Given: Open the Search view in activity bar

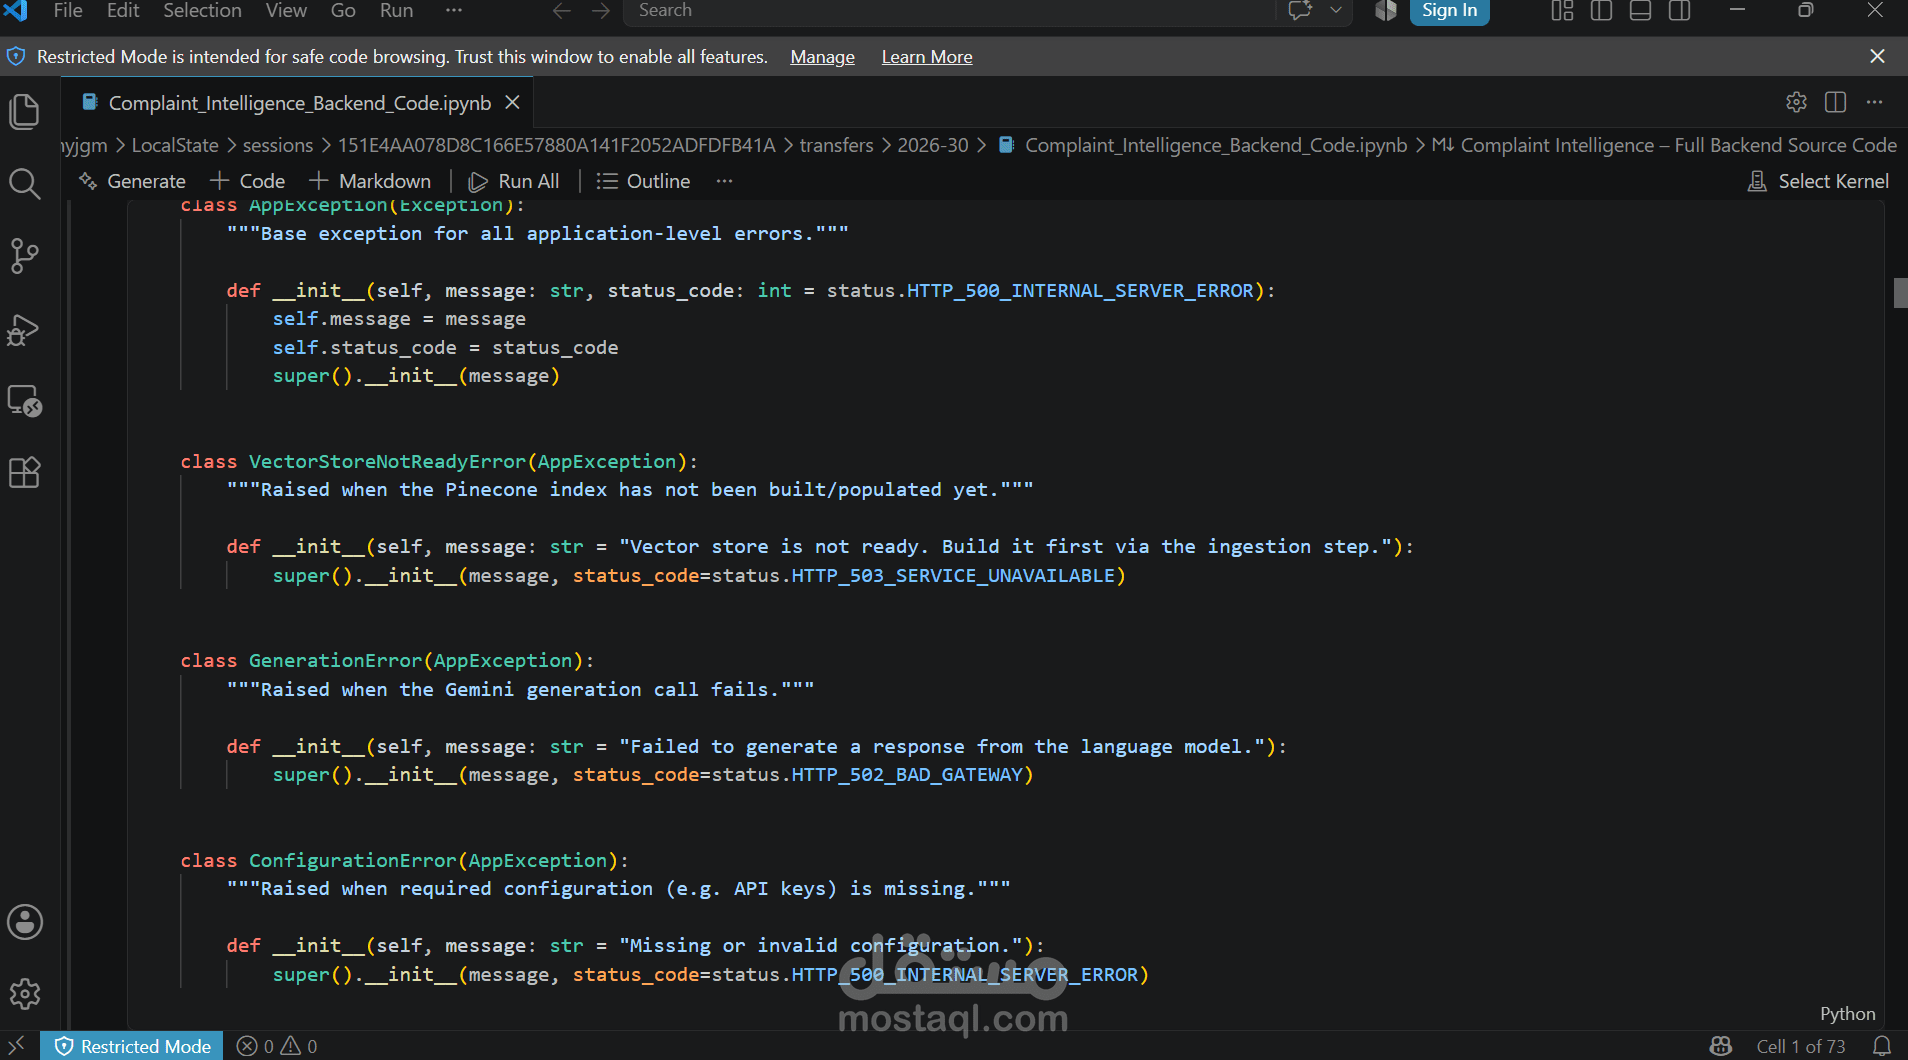Looking at the screenshot, I should click(x=24, y=184).
